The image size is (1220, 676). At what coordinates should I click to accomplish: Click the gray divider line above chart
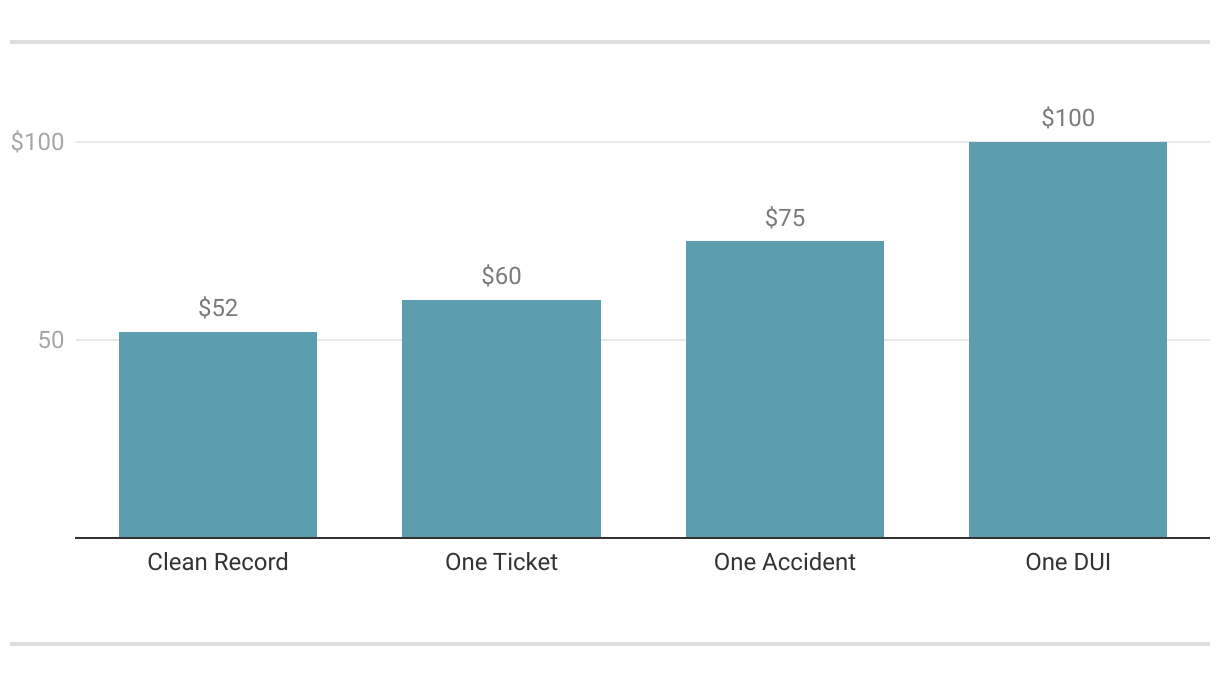[610, 42]
